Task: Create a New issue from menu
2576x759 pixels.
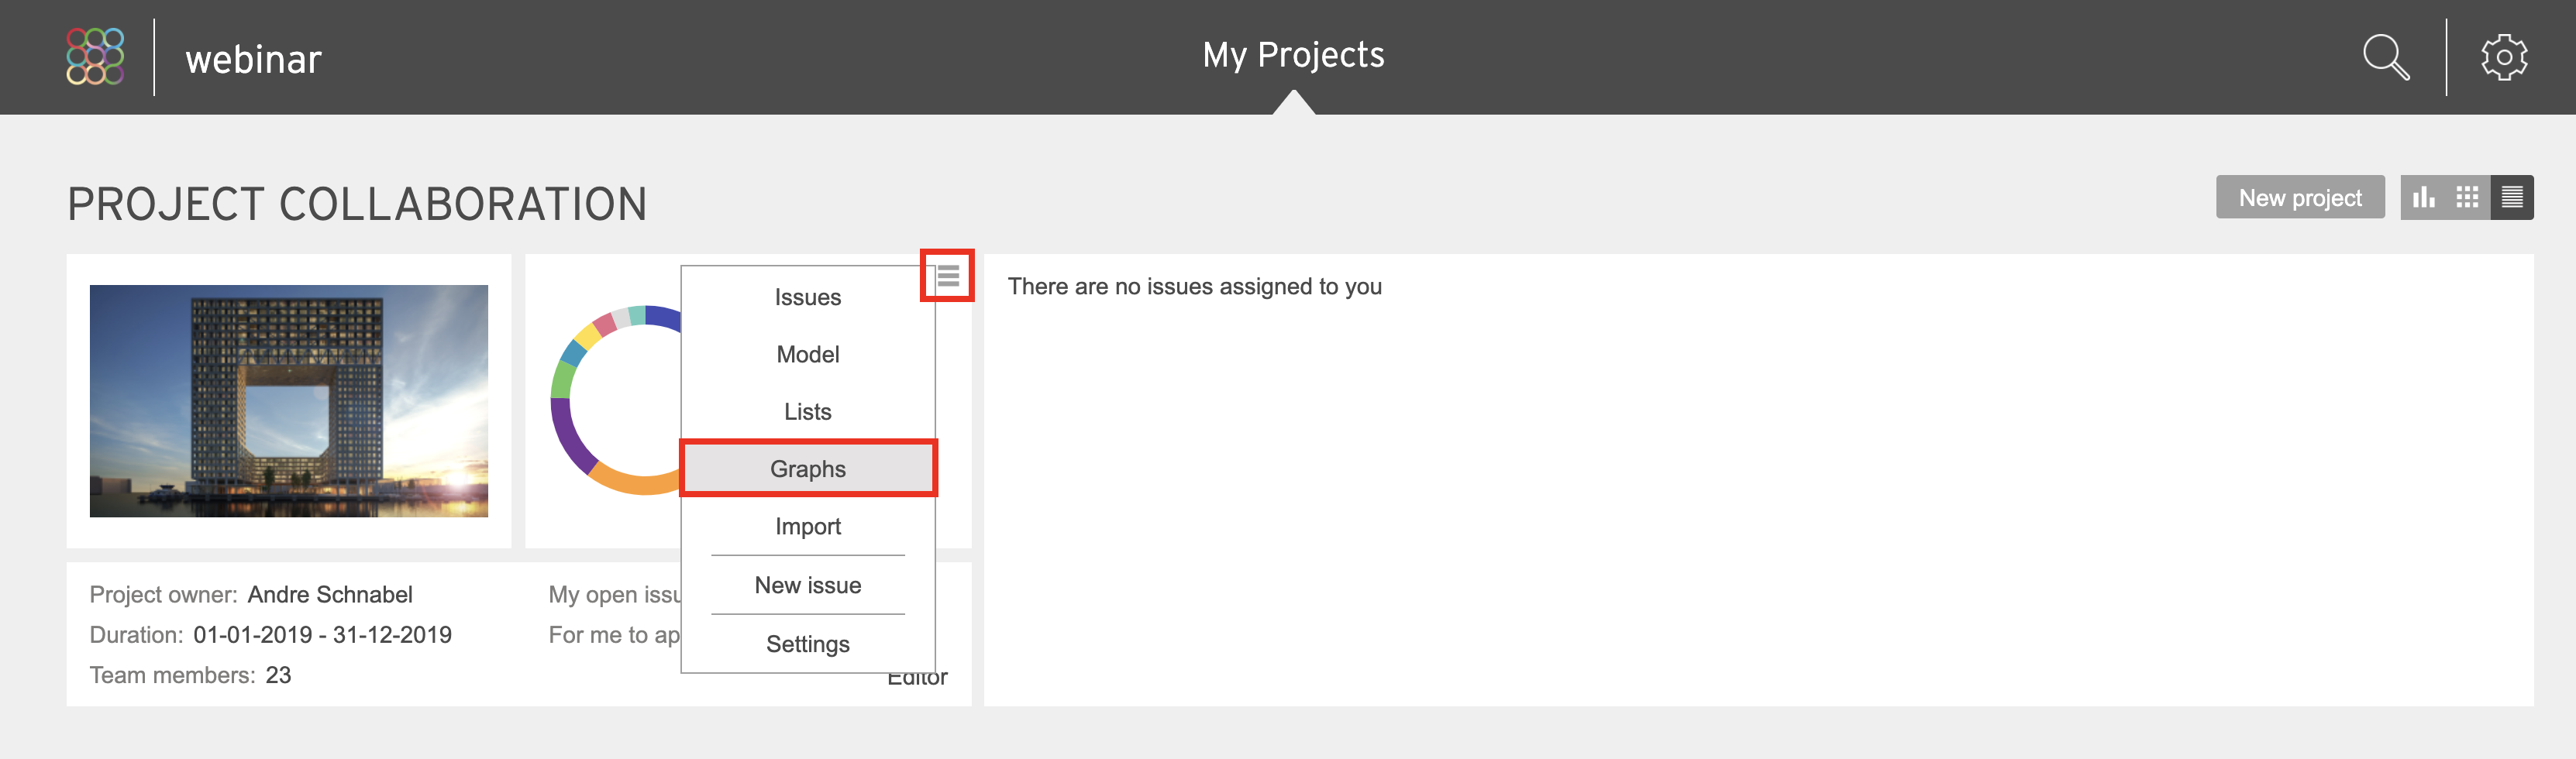Action: click(808, 585)
